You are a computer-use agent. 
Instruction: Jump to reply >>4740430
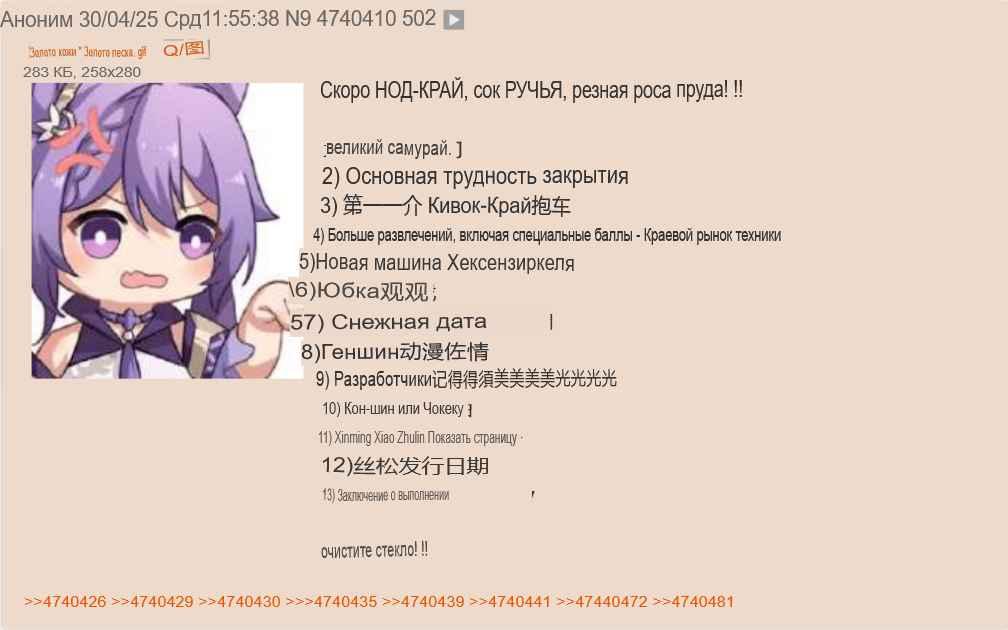point(239,602)
